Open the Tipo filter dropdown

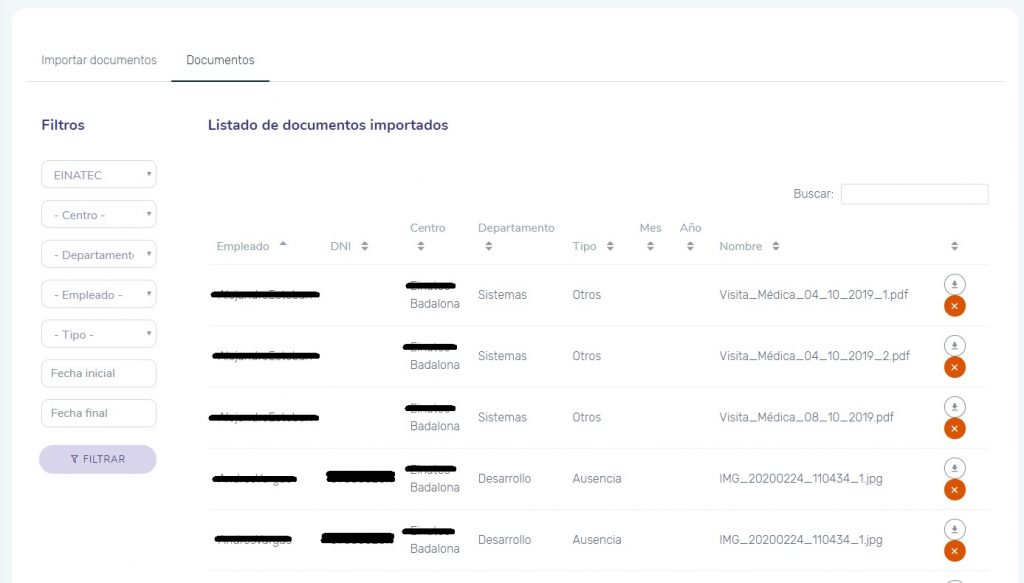98,335
